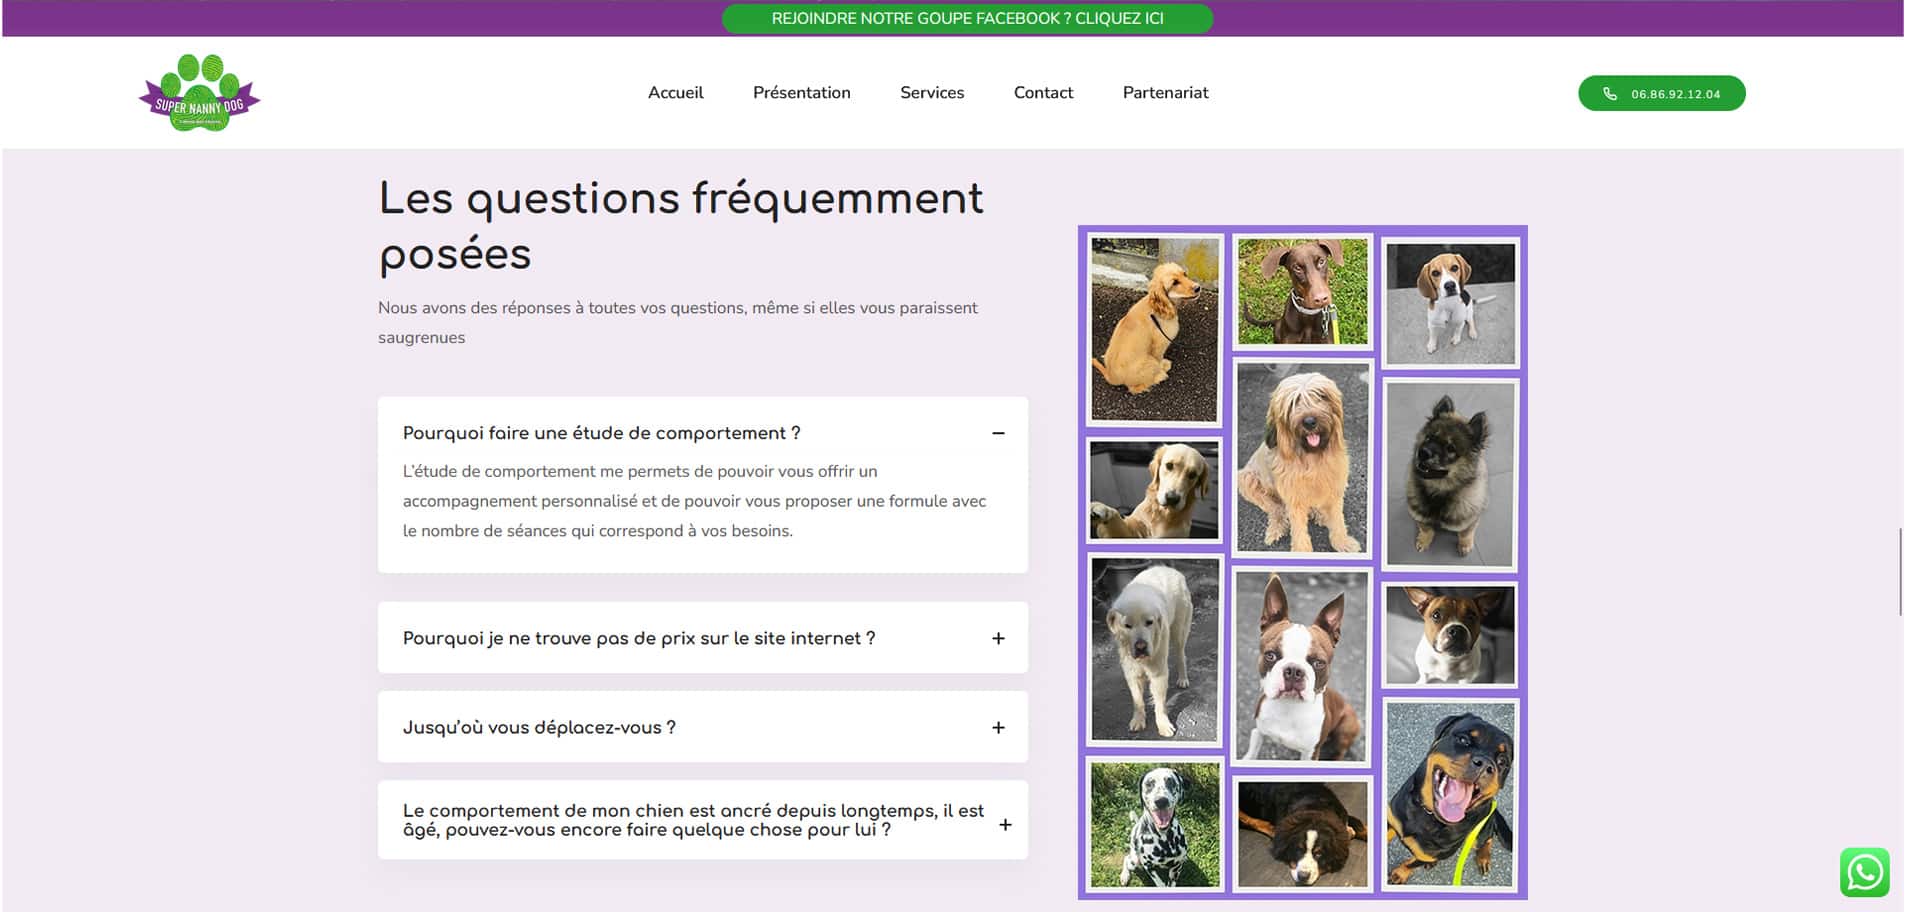Click the phone icon in the call button

pyautogui.click(x=1609, y=94)
